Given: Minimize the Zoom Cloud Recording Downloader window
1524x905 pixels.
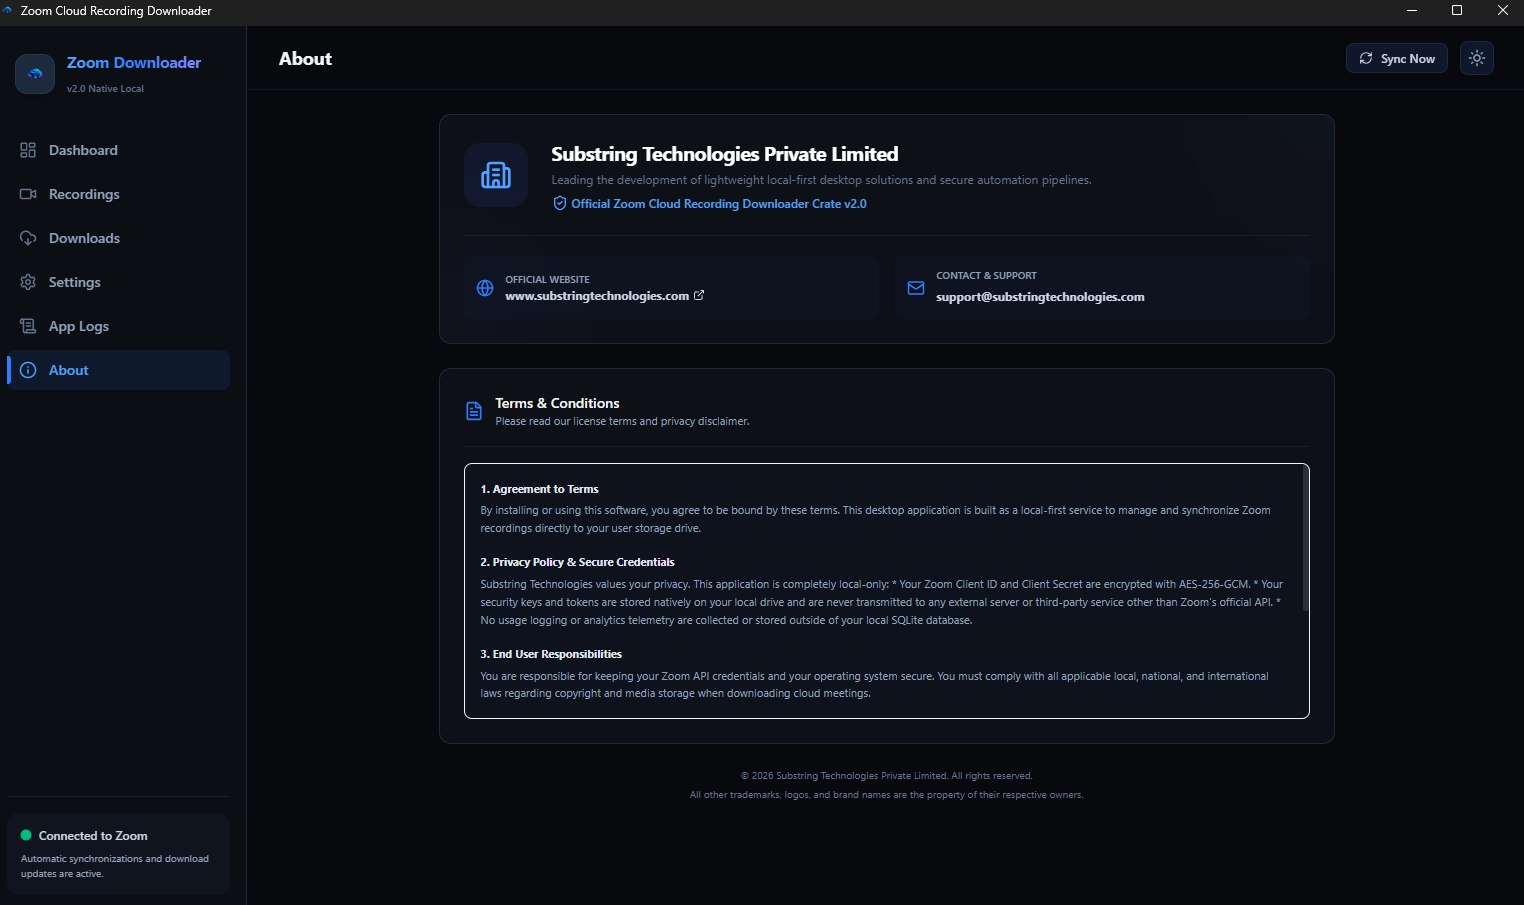Looking at the screenshot, I should pos(1412,11).
